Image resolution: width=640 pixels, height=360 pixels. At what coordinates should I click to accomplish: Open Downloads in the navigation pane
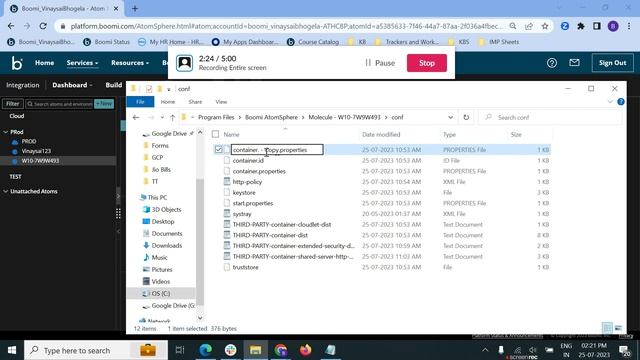coord(167,246)
